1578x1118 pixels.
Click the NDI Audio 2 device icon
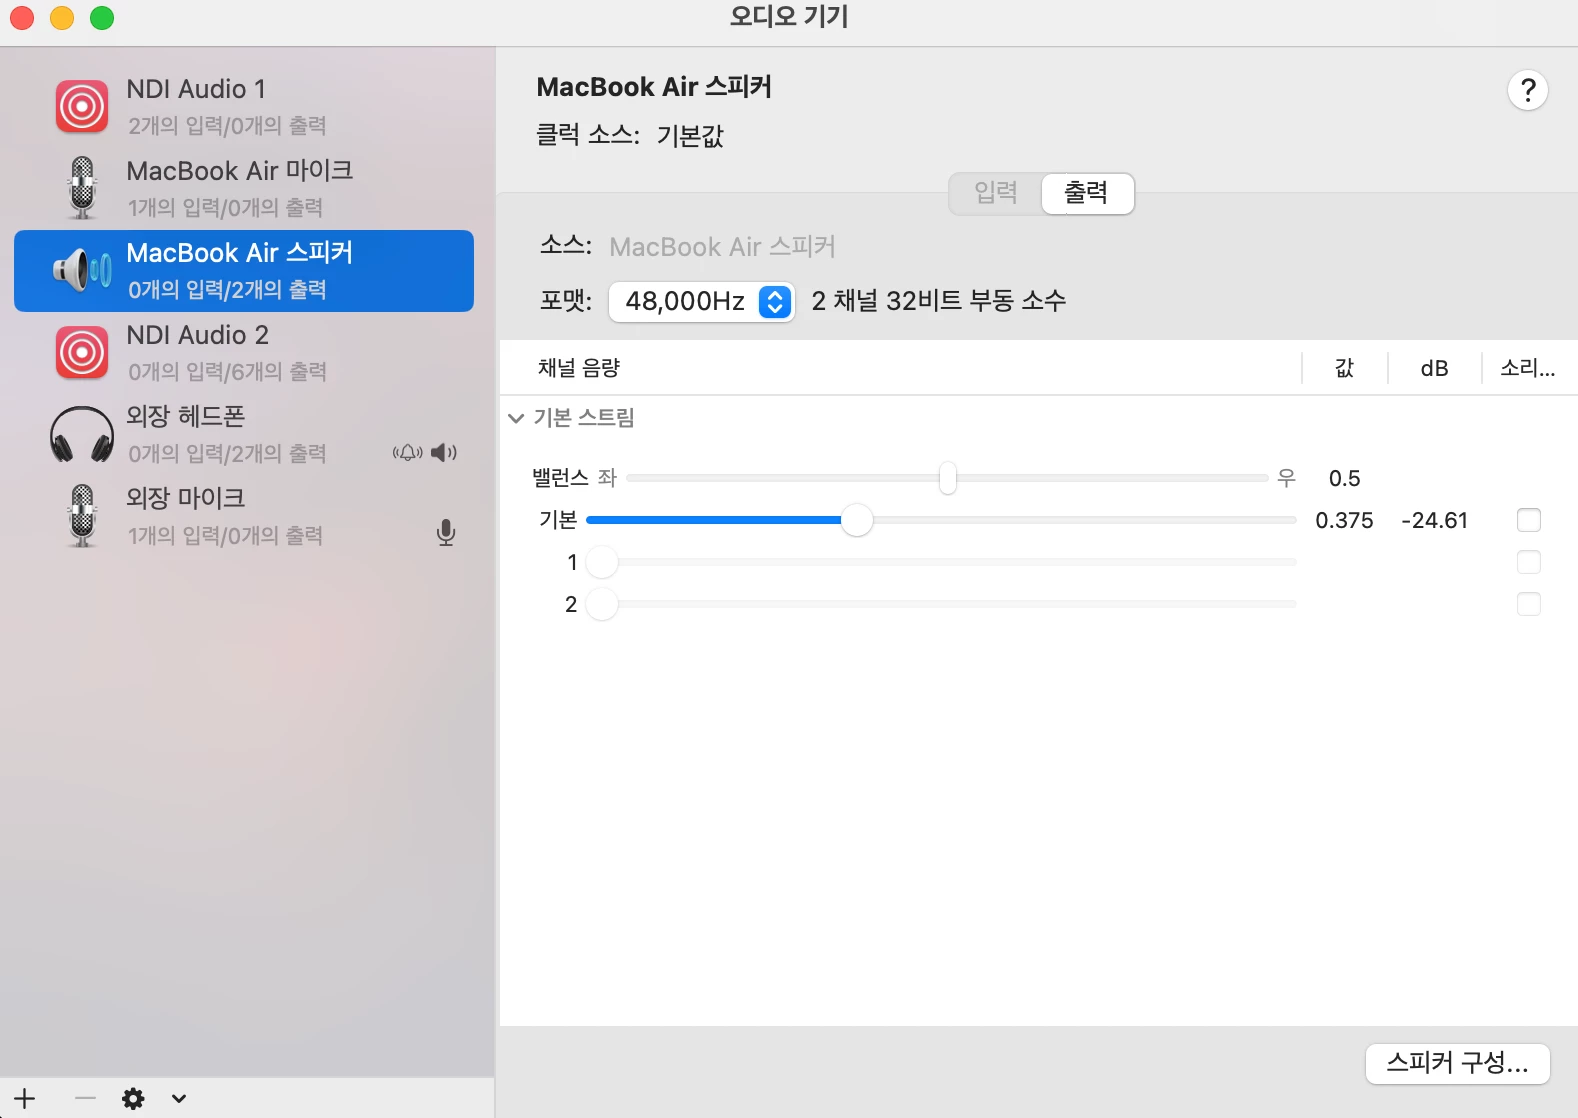click(82, 352)
